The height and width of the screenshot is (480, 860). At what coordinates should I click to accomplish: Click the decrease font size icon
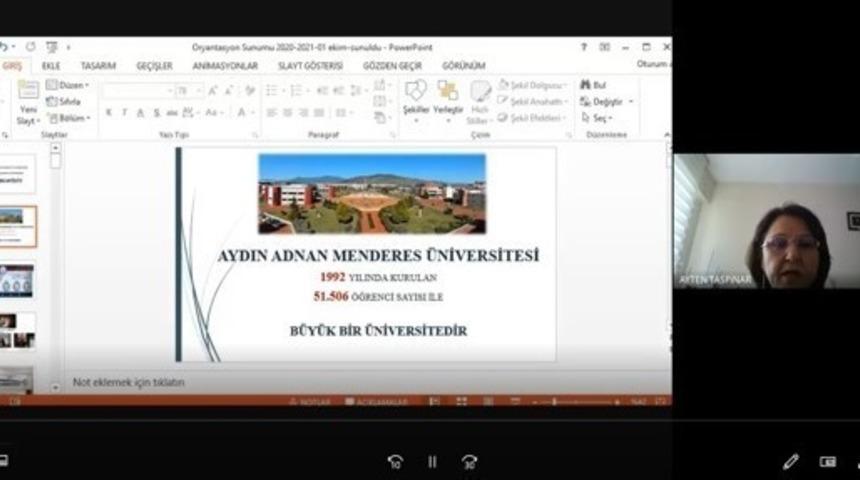pyautogui.click(x=229, y=91)
